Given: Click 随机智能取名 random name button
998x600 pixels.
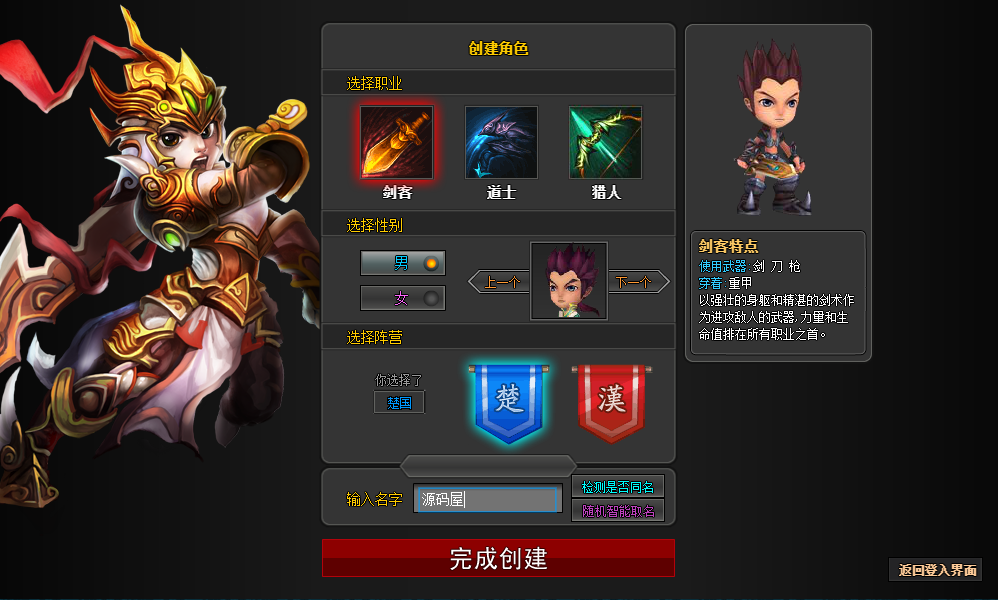Looking at the screenshot, I should click(x=618, y=511).
